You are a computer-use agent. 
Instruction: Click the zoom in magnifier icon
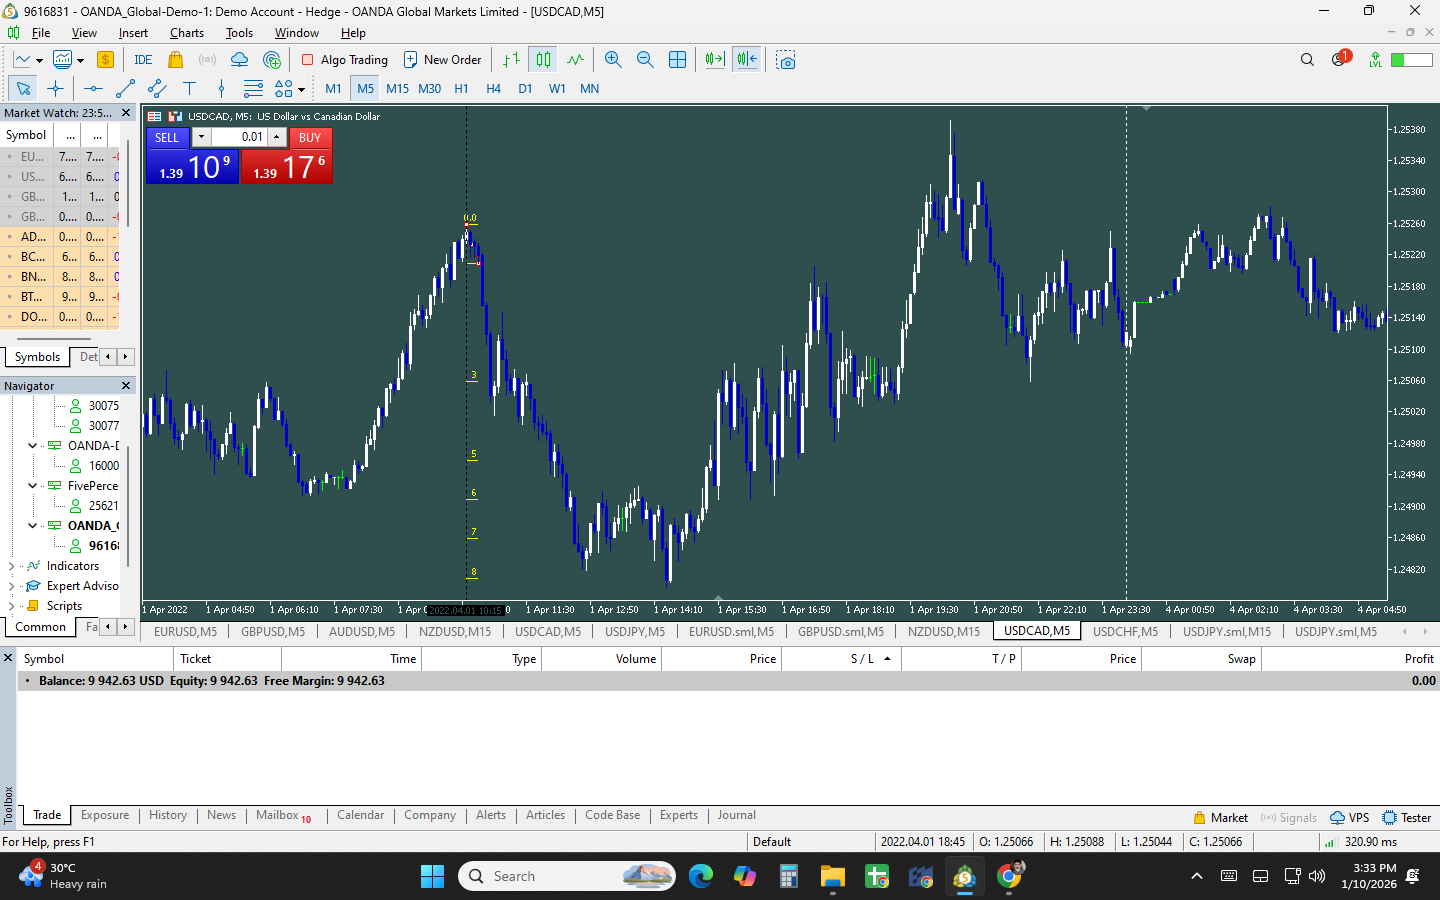pyautogui.click(x=613, y=60)
